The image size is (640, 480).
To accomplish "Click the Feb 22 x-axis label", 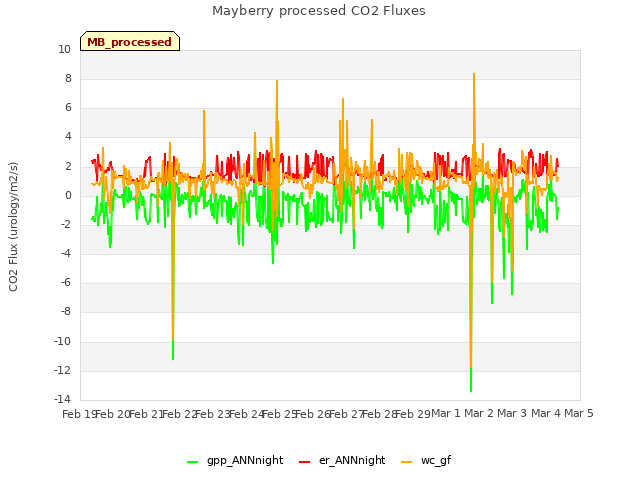I will [x=180, y=414].
